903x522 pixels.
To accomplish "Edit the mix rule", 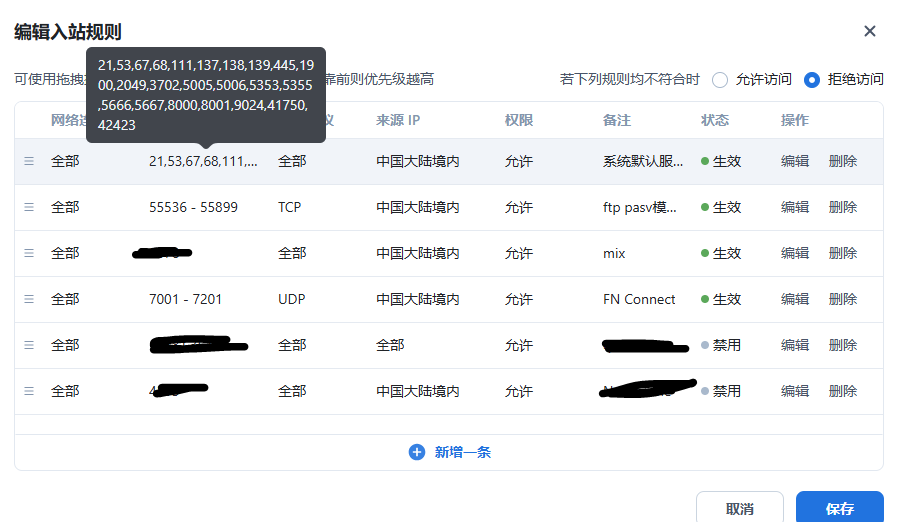I will [x=795, y=254].
